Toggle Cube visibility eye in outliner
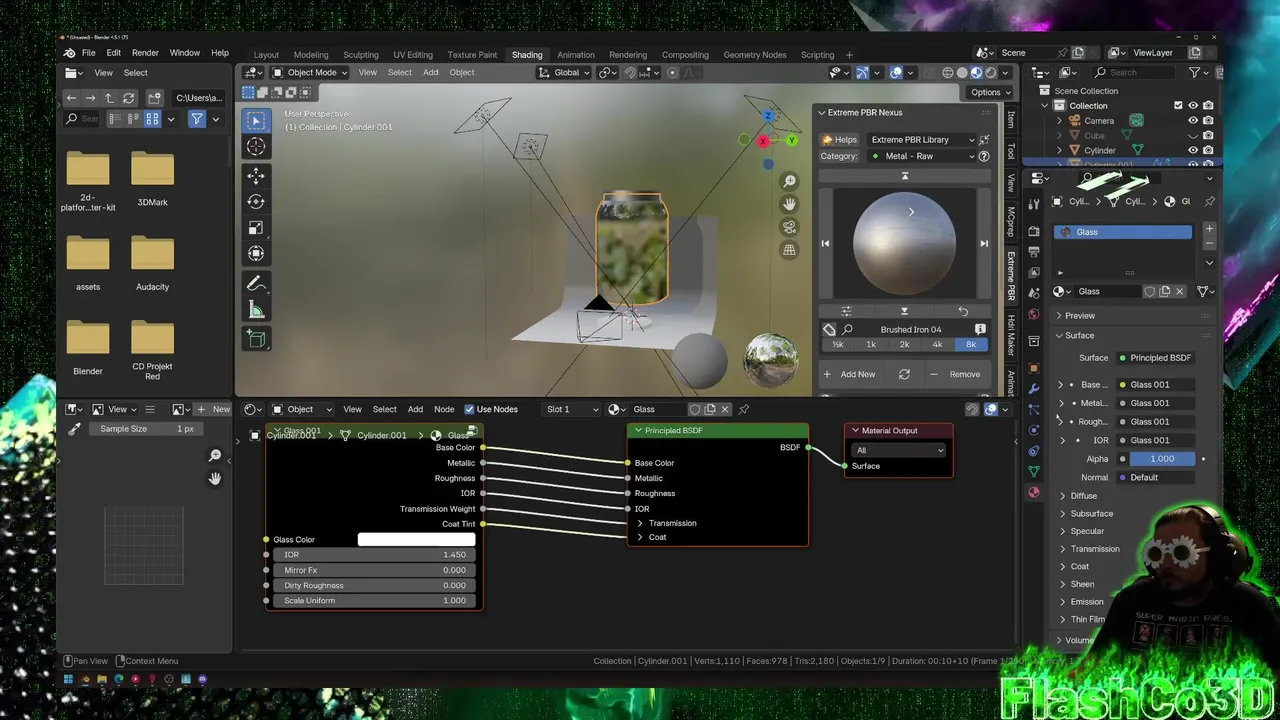The height and width of the screenshot is (720, 1280). point(1193,135)
